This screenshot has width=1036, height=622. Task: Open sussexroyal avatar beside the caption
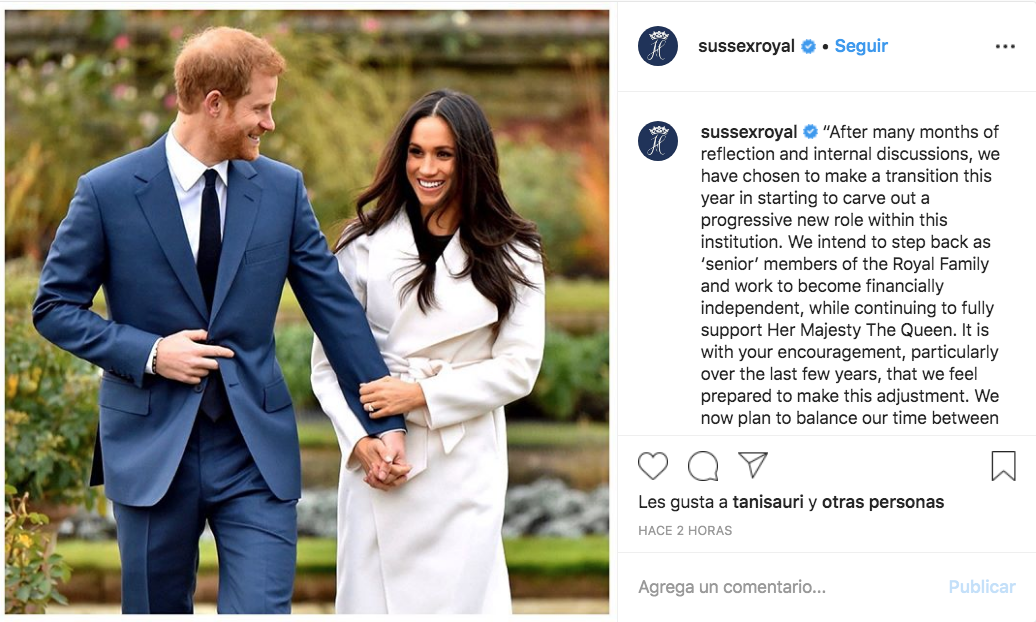point(657,141)
